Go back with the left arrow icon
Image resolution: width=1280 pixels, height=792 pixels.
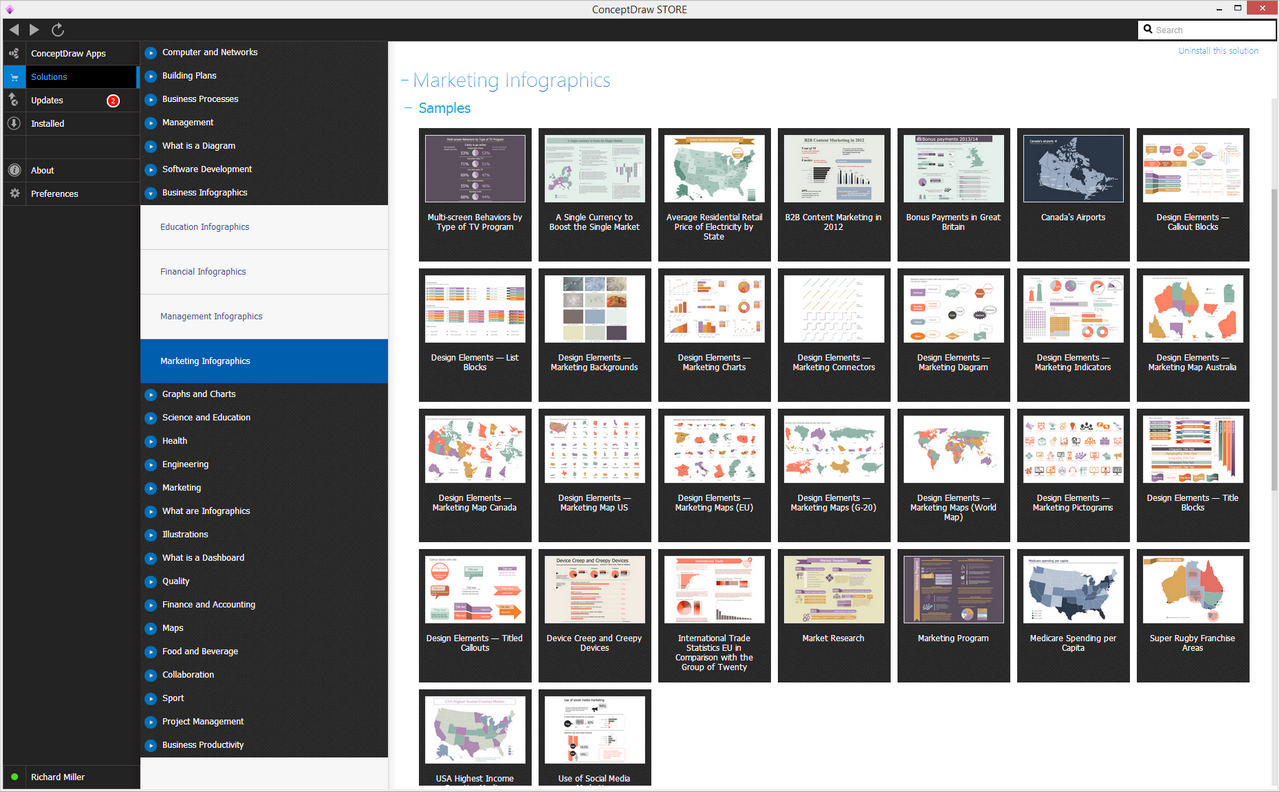point(14,30)
